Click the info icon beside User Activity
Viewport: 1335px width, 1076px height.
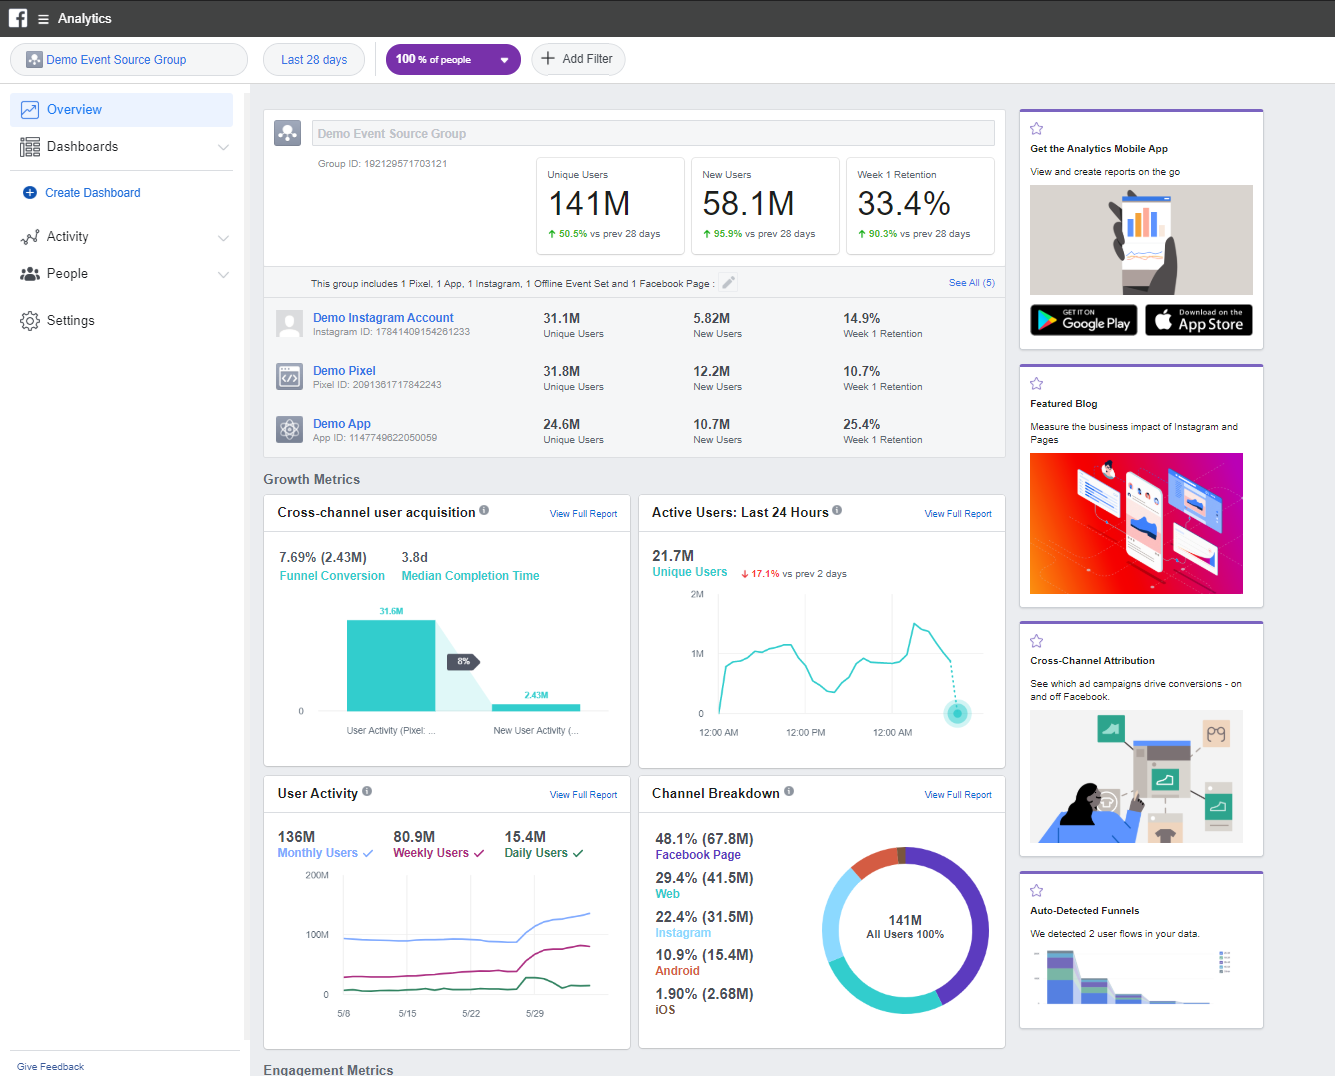367,791
